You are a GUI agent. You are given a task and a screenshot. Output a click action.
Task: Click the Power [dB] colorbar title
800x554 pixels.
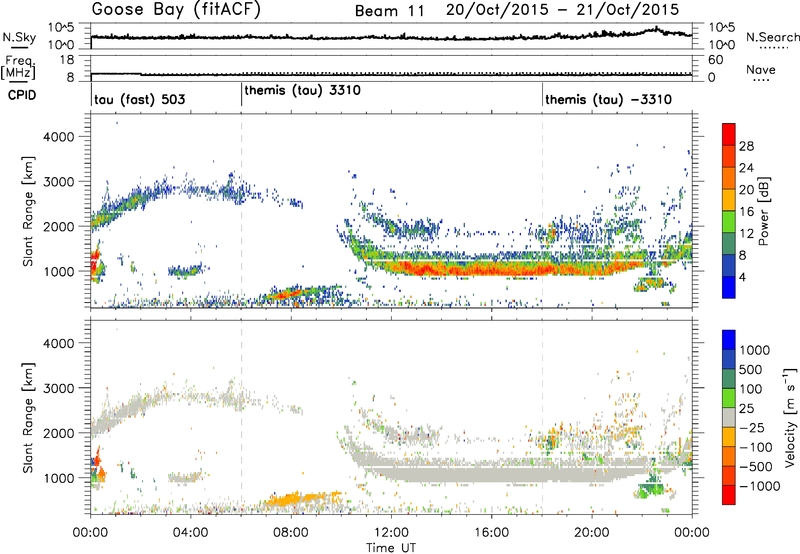(763, 211)
